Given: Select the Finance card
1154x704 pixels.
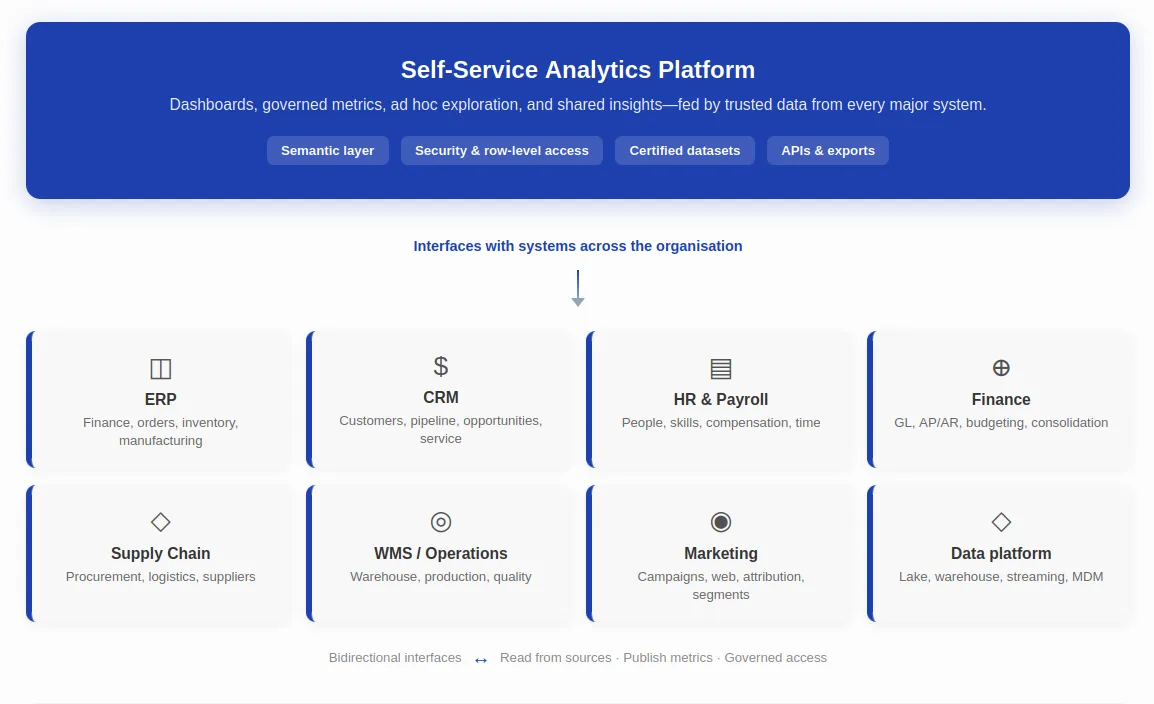Looking at the screenshot, I should pos(1000,399).
